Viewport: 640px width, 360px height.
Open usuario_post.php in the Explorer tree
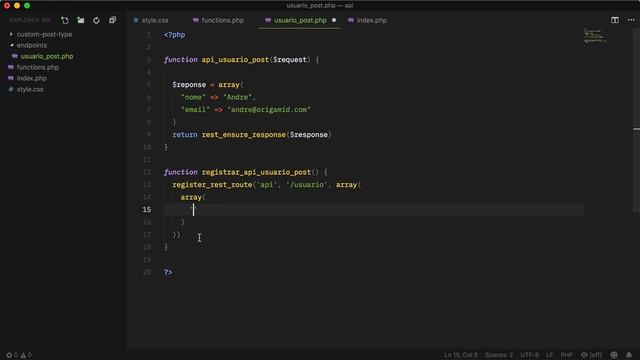(x=47, y=56)
